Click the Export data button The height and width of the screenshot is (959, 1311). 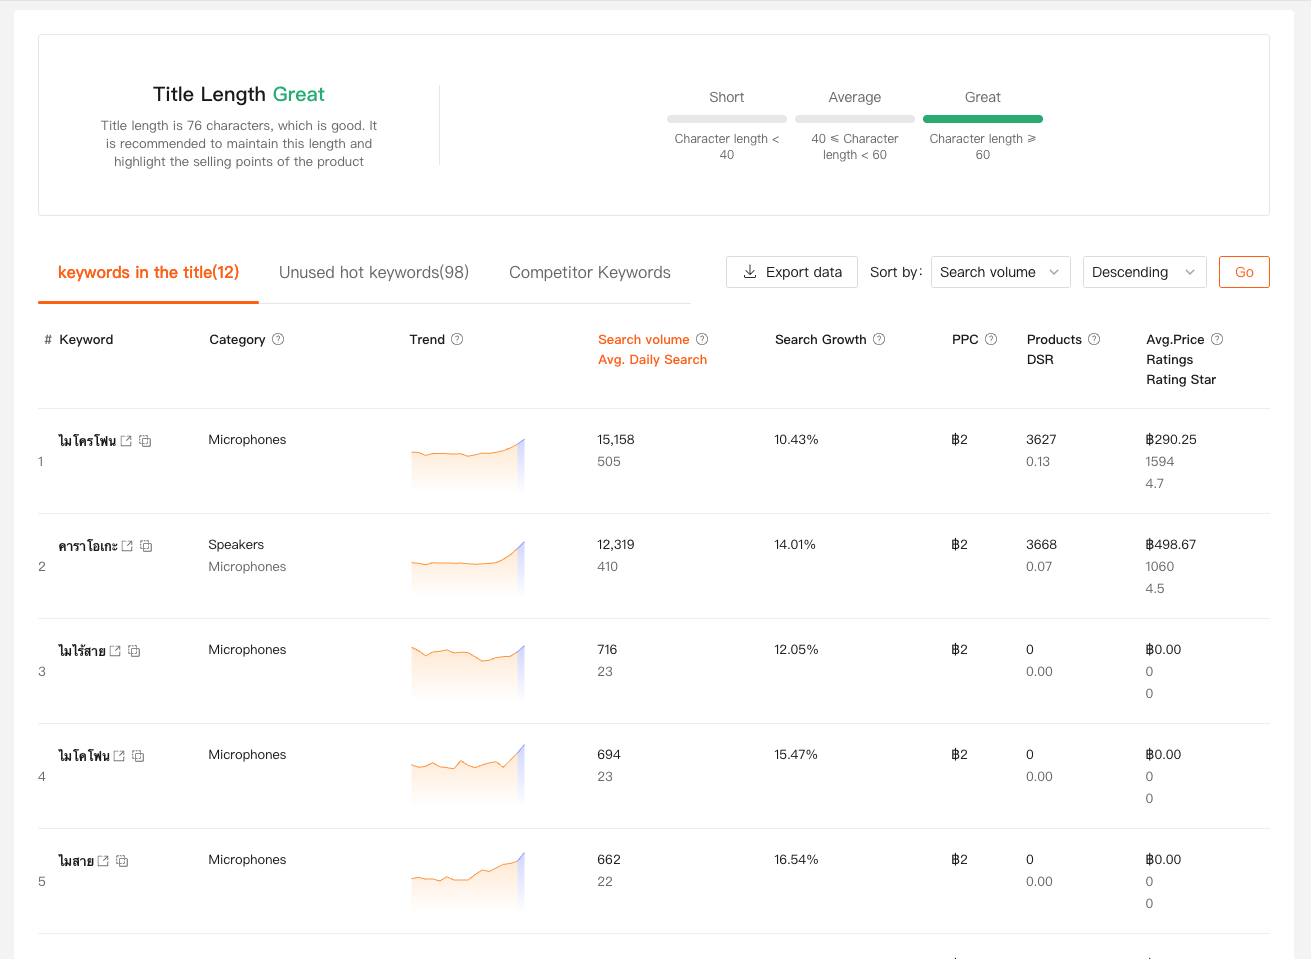pos(792,272)
